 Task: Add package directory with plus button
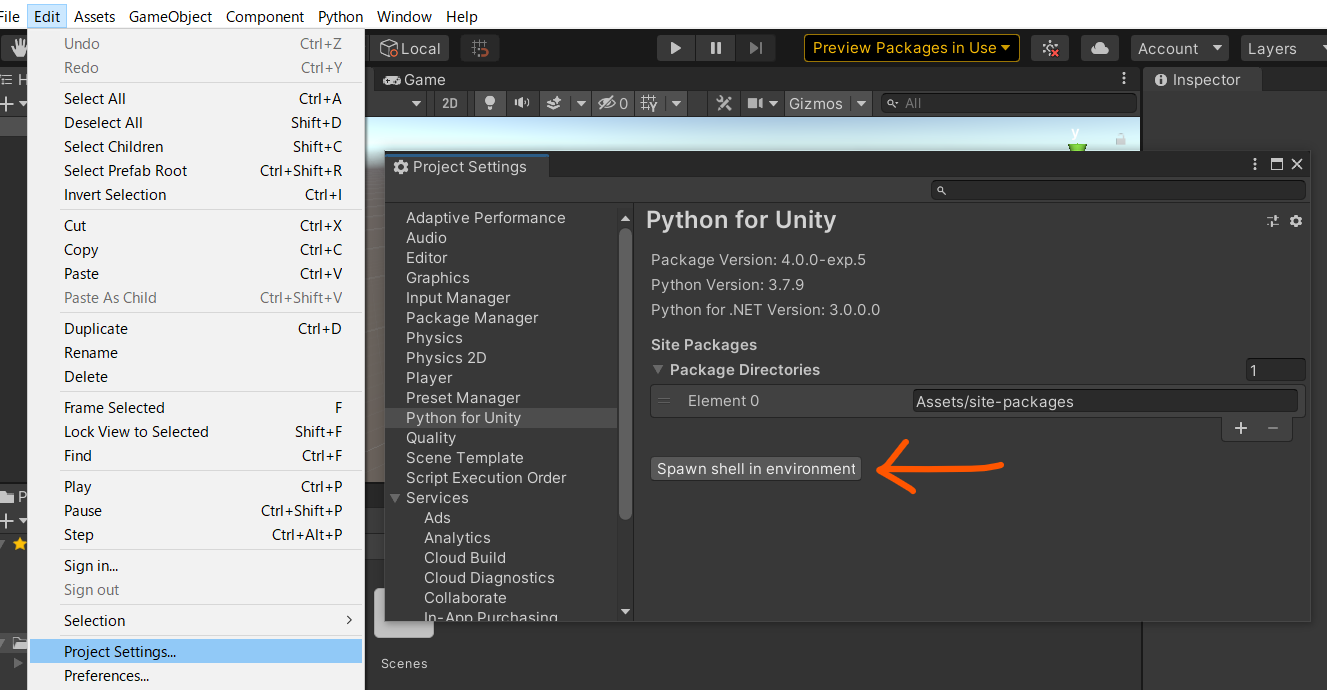click(x=1241, y=428)
